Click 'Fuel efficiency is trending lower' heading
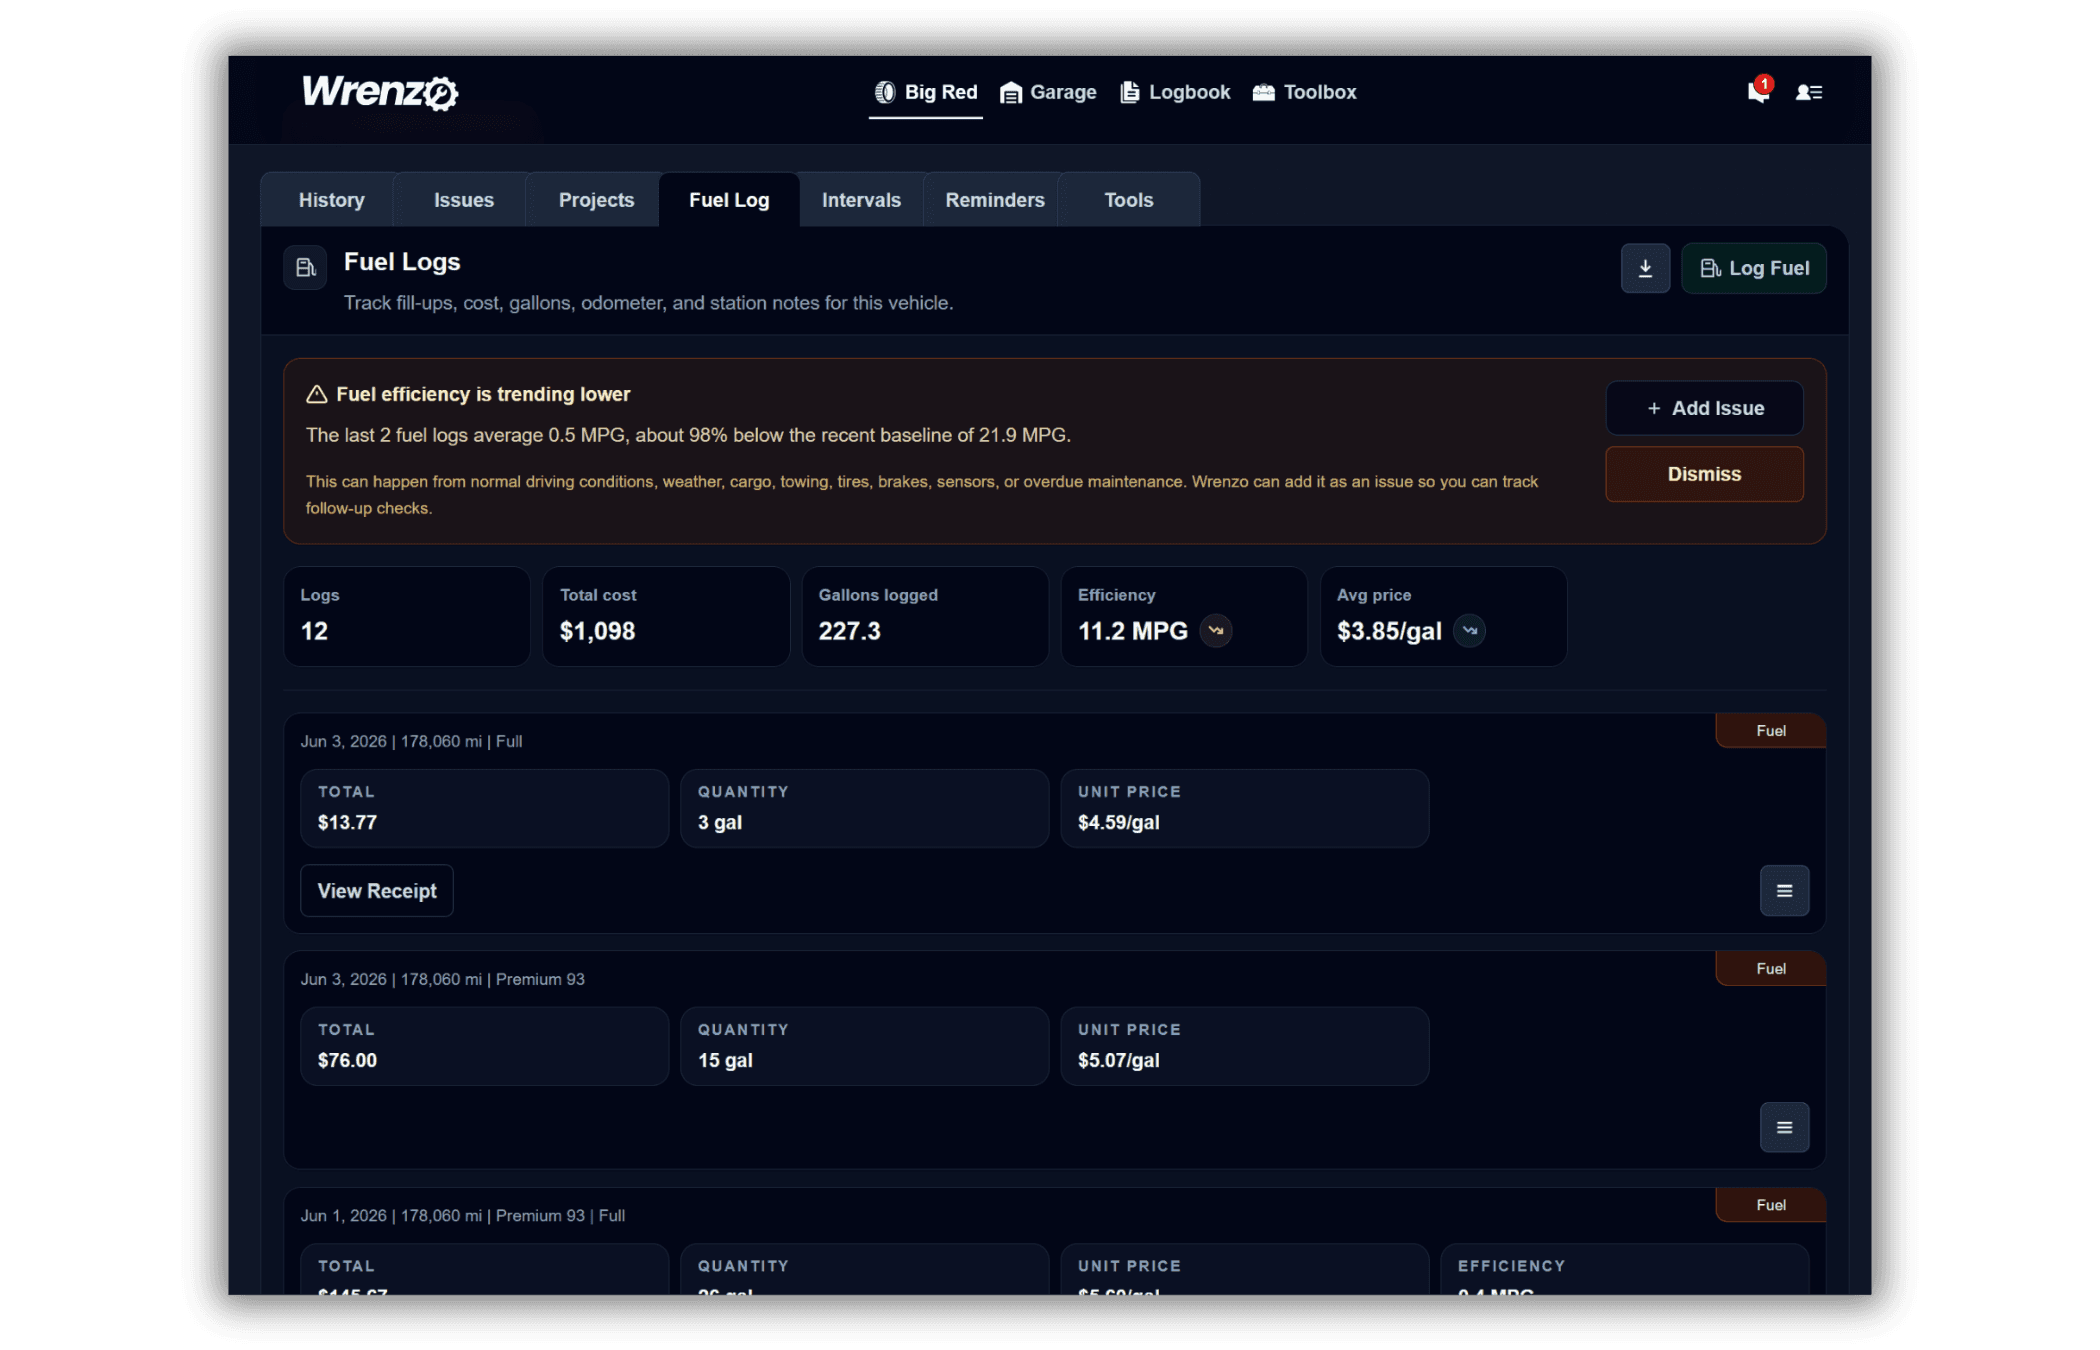This screenshot has height=1350, width=2100. (x=483, y=394)
